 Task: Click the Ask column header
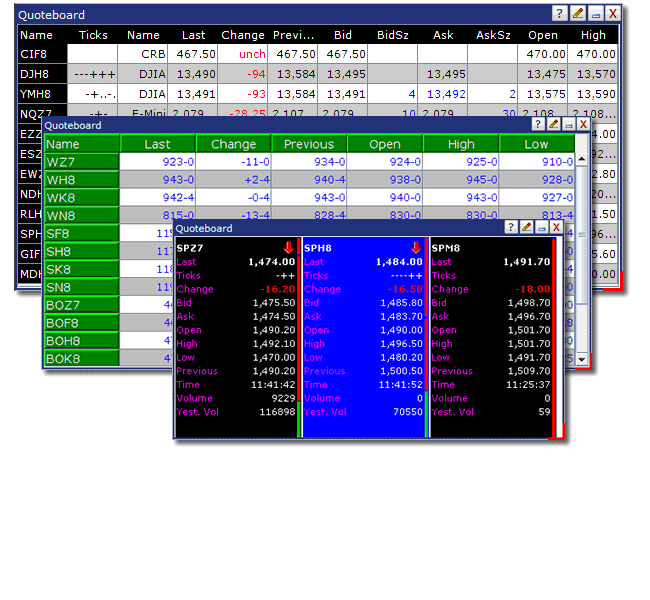[443, 35]
